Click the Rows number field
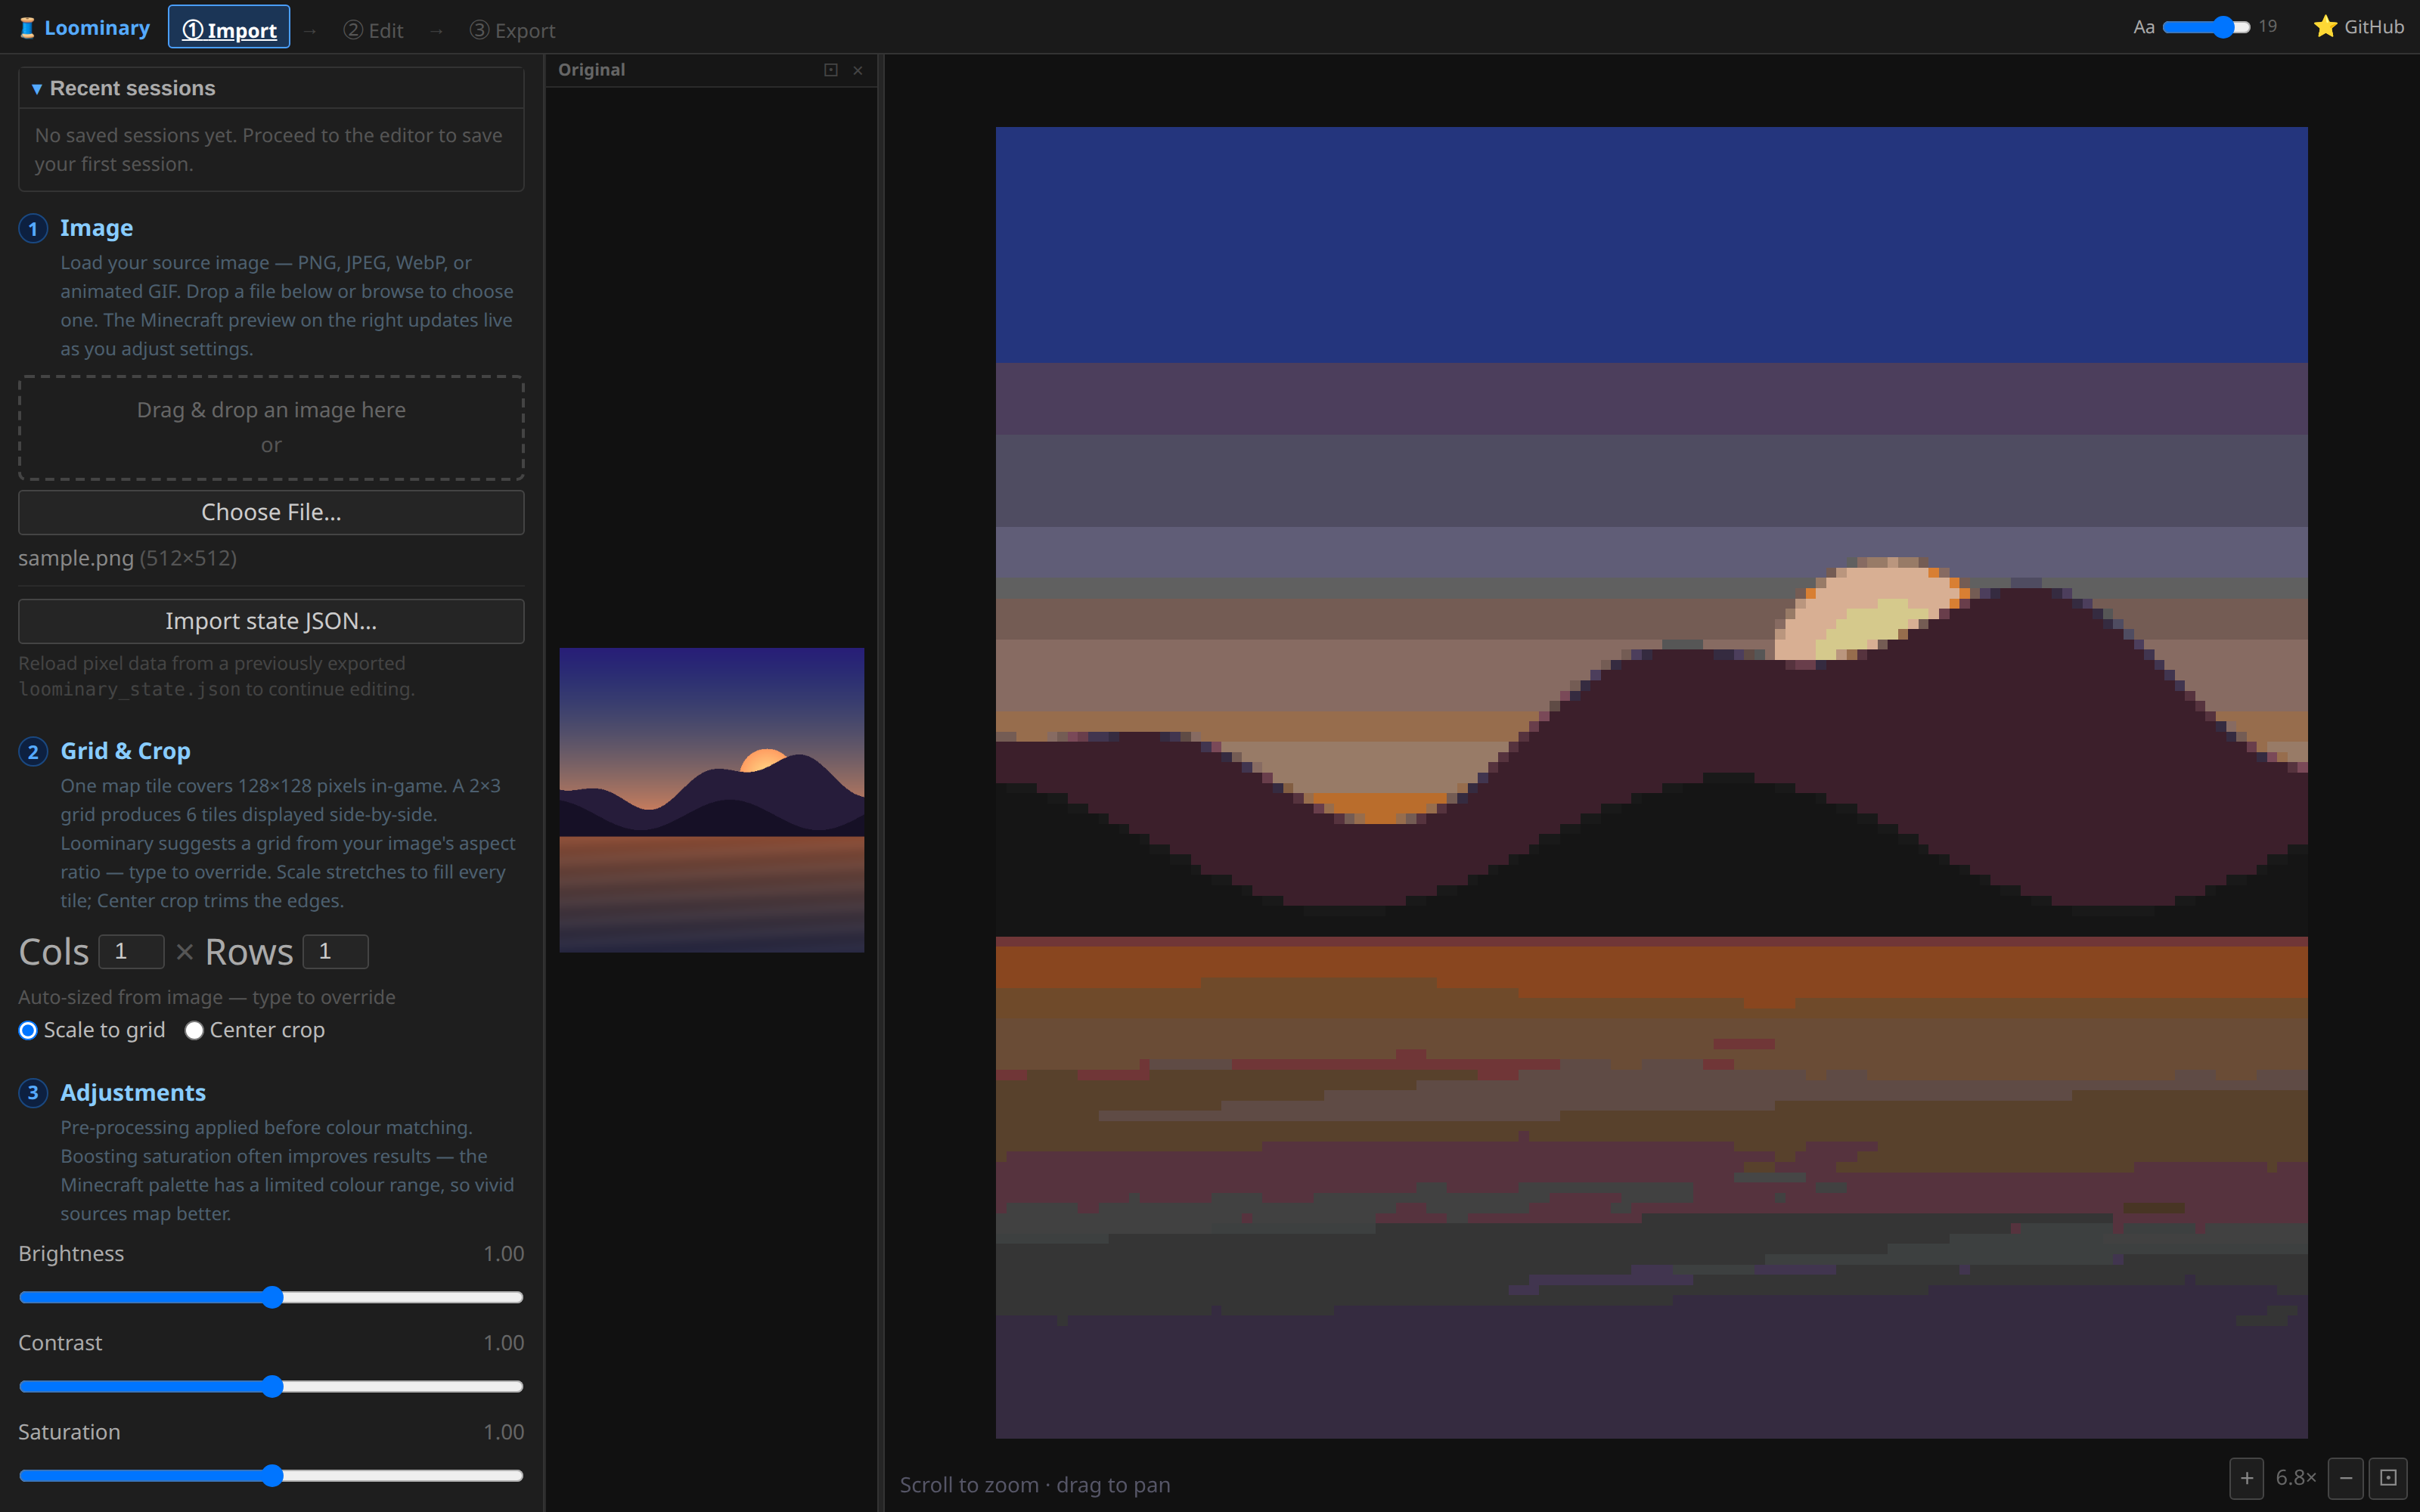This screenshot has width=2420, height=1512. pyautogui.click(x=335, y=951)
